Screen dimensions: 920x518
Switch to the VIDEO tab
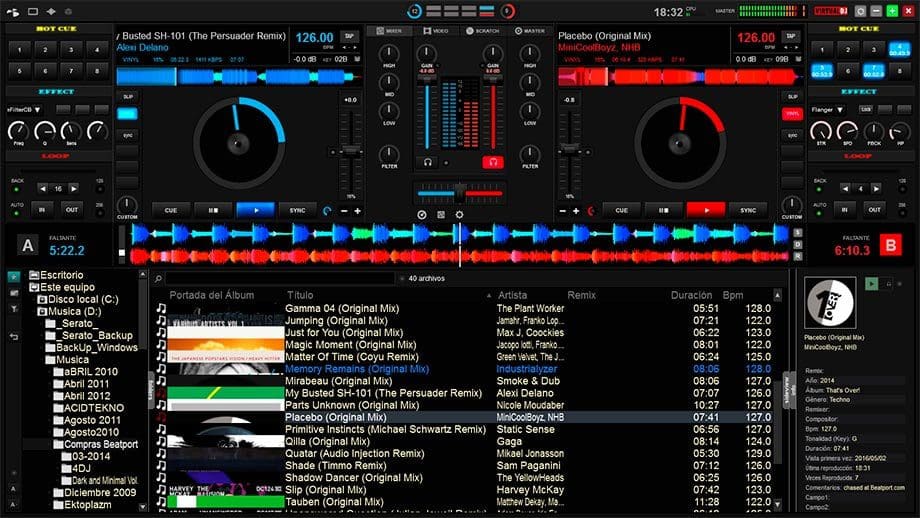436,31
